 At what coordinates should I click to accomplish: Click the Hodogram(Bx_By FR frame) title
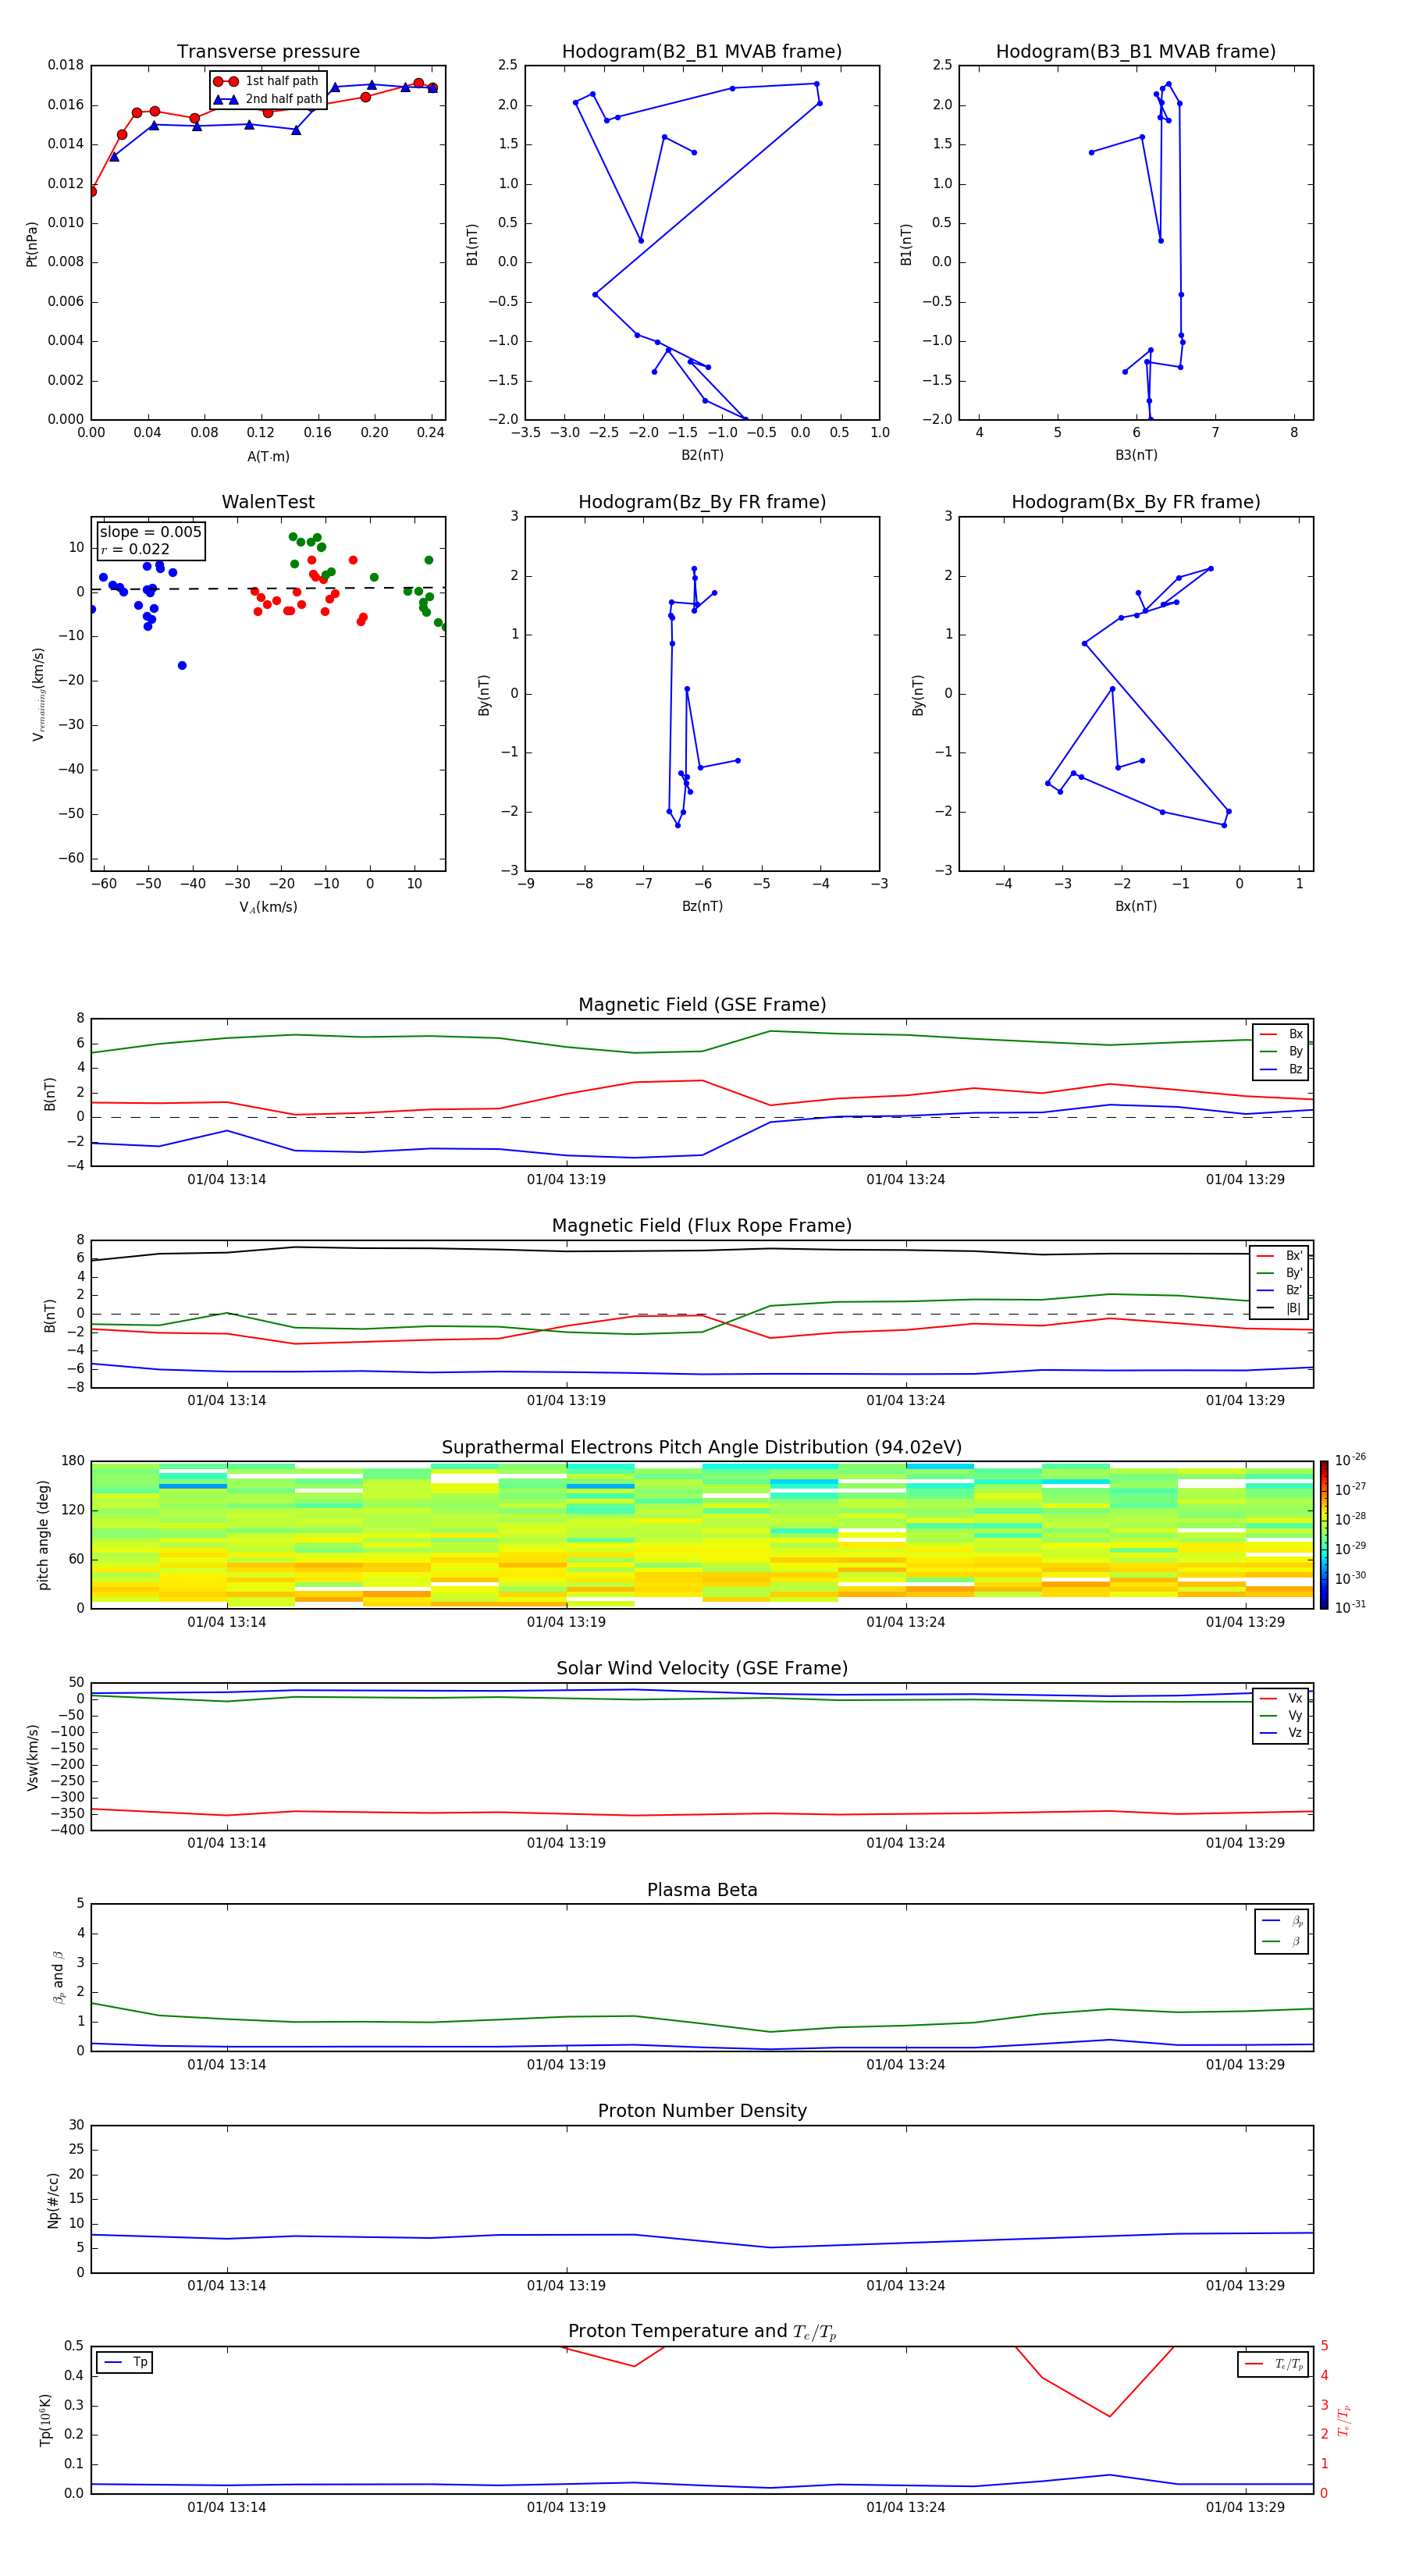[x=1136, y=502]
